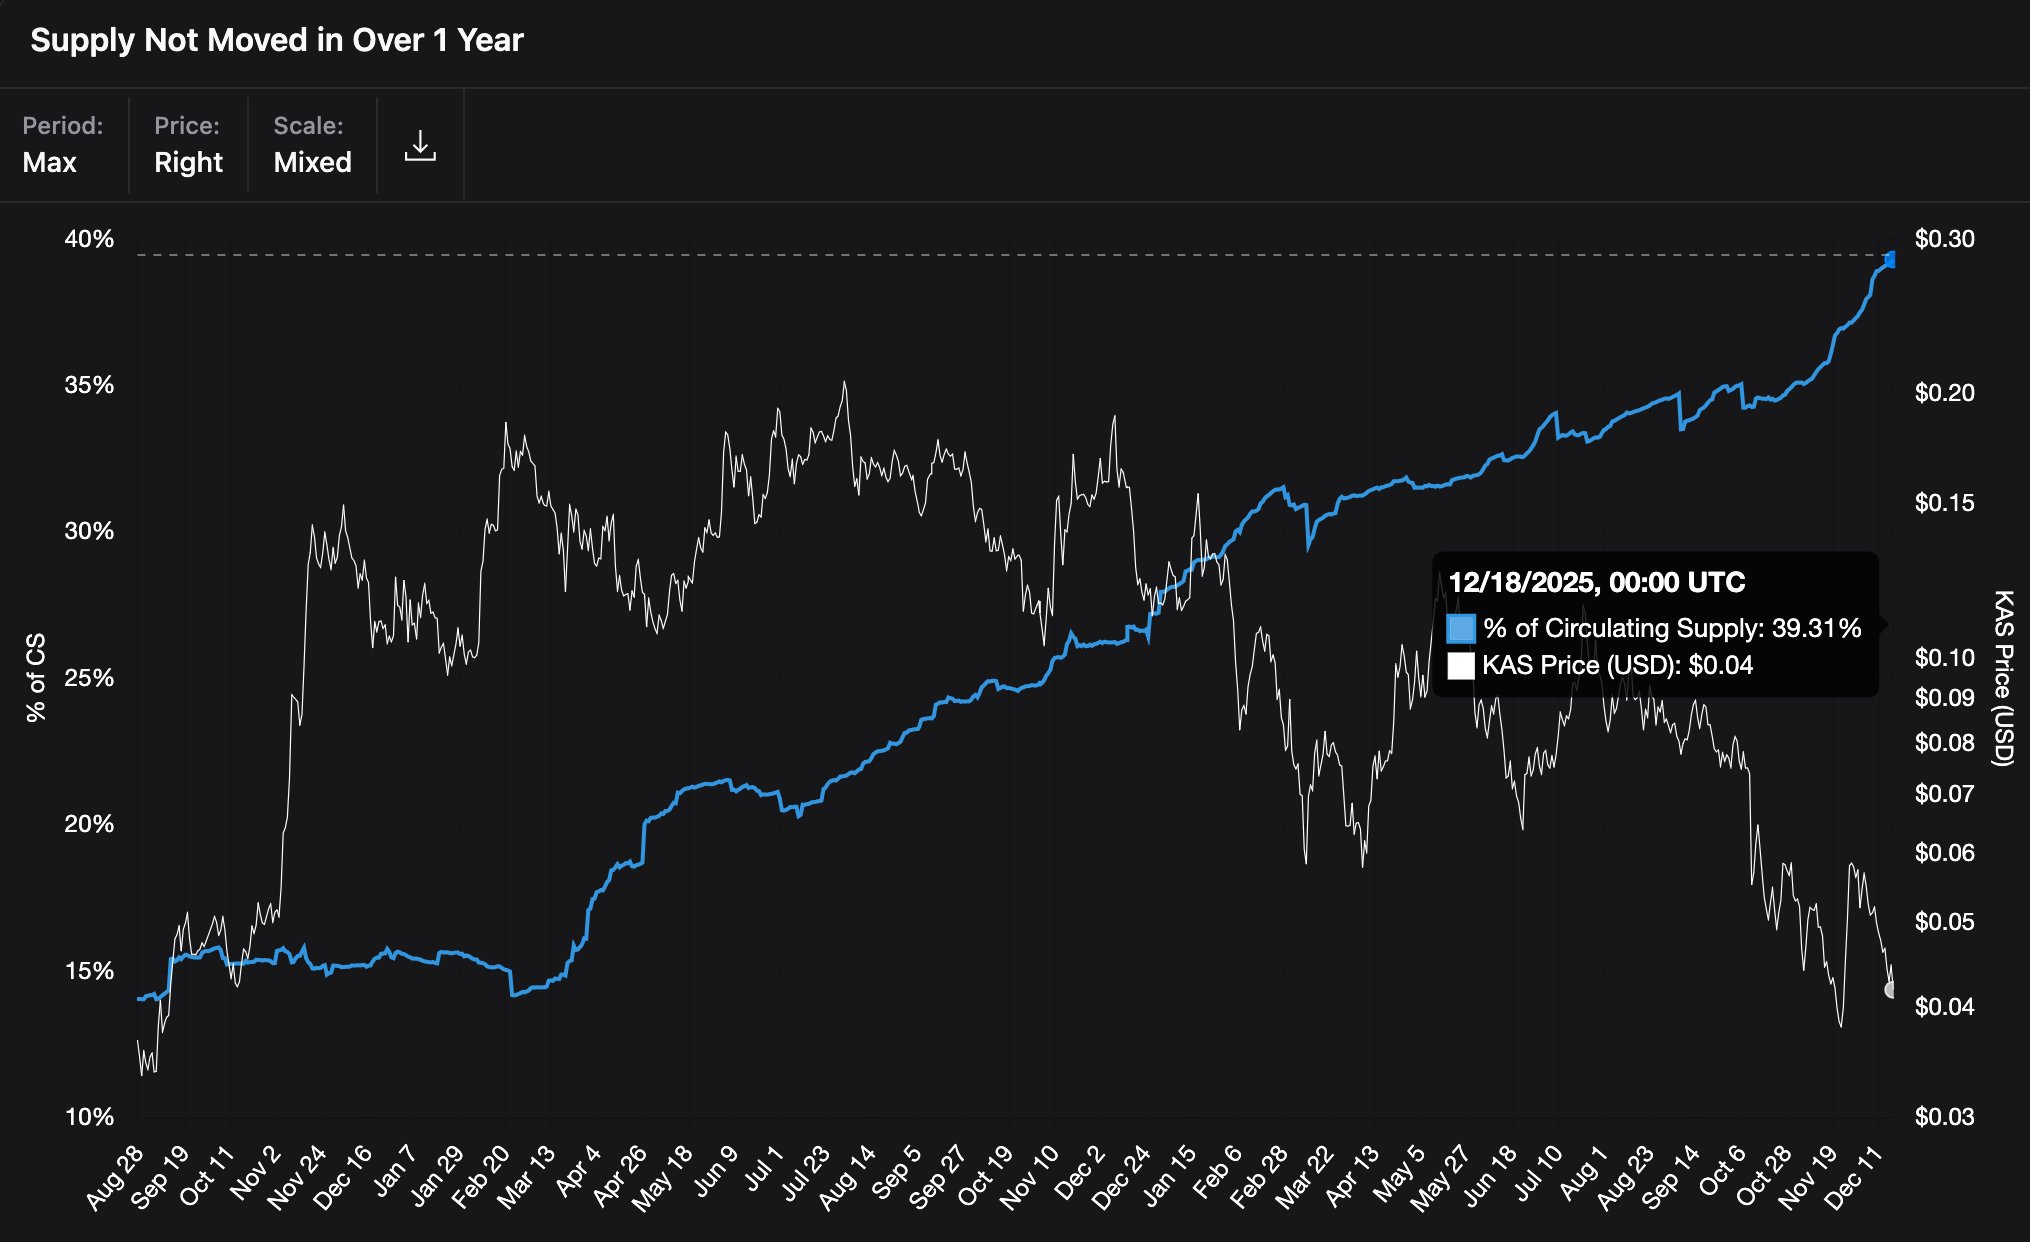Click the Feb 28 x-axis label
This screenshot has width=2030, height=1242.
(1261, 1177)
